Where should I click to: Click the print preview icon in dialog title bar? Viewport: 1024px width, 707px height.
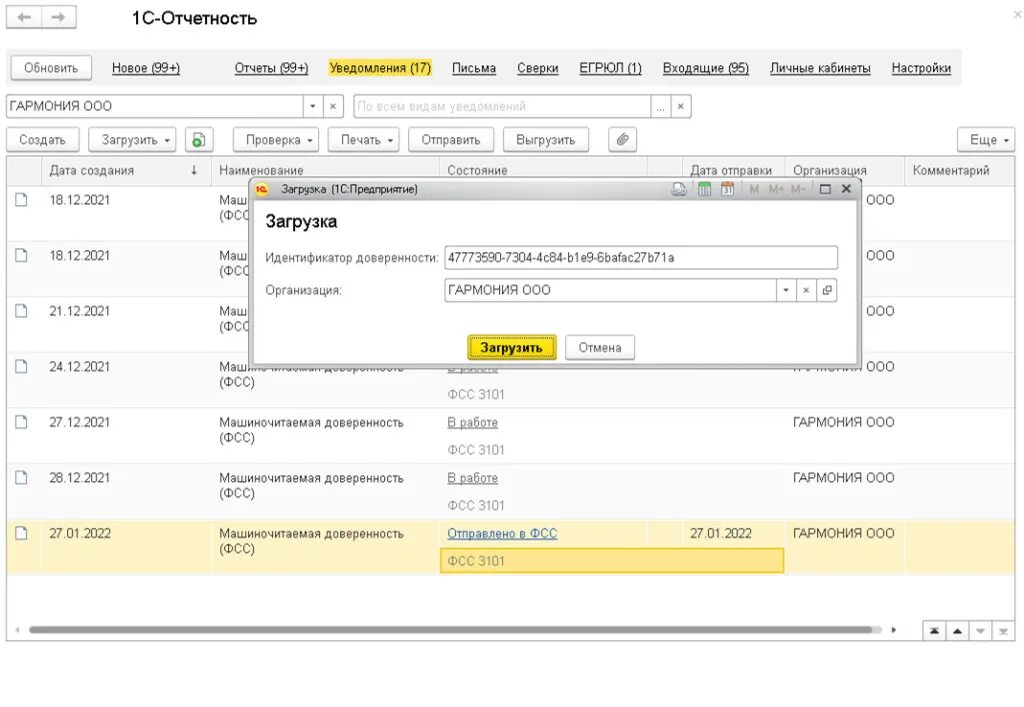(x=679, y=189)
